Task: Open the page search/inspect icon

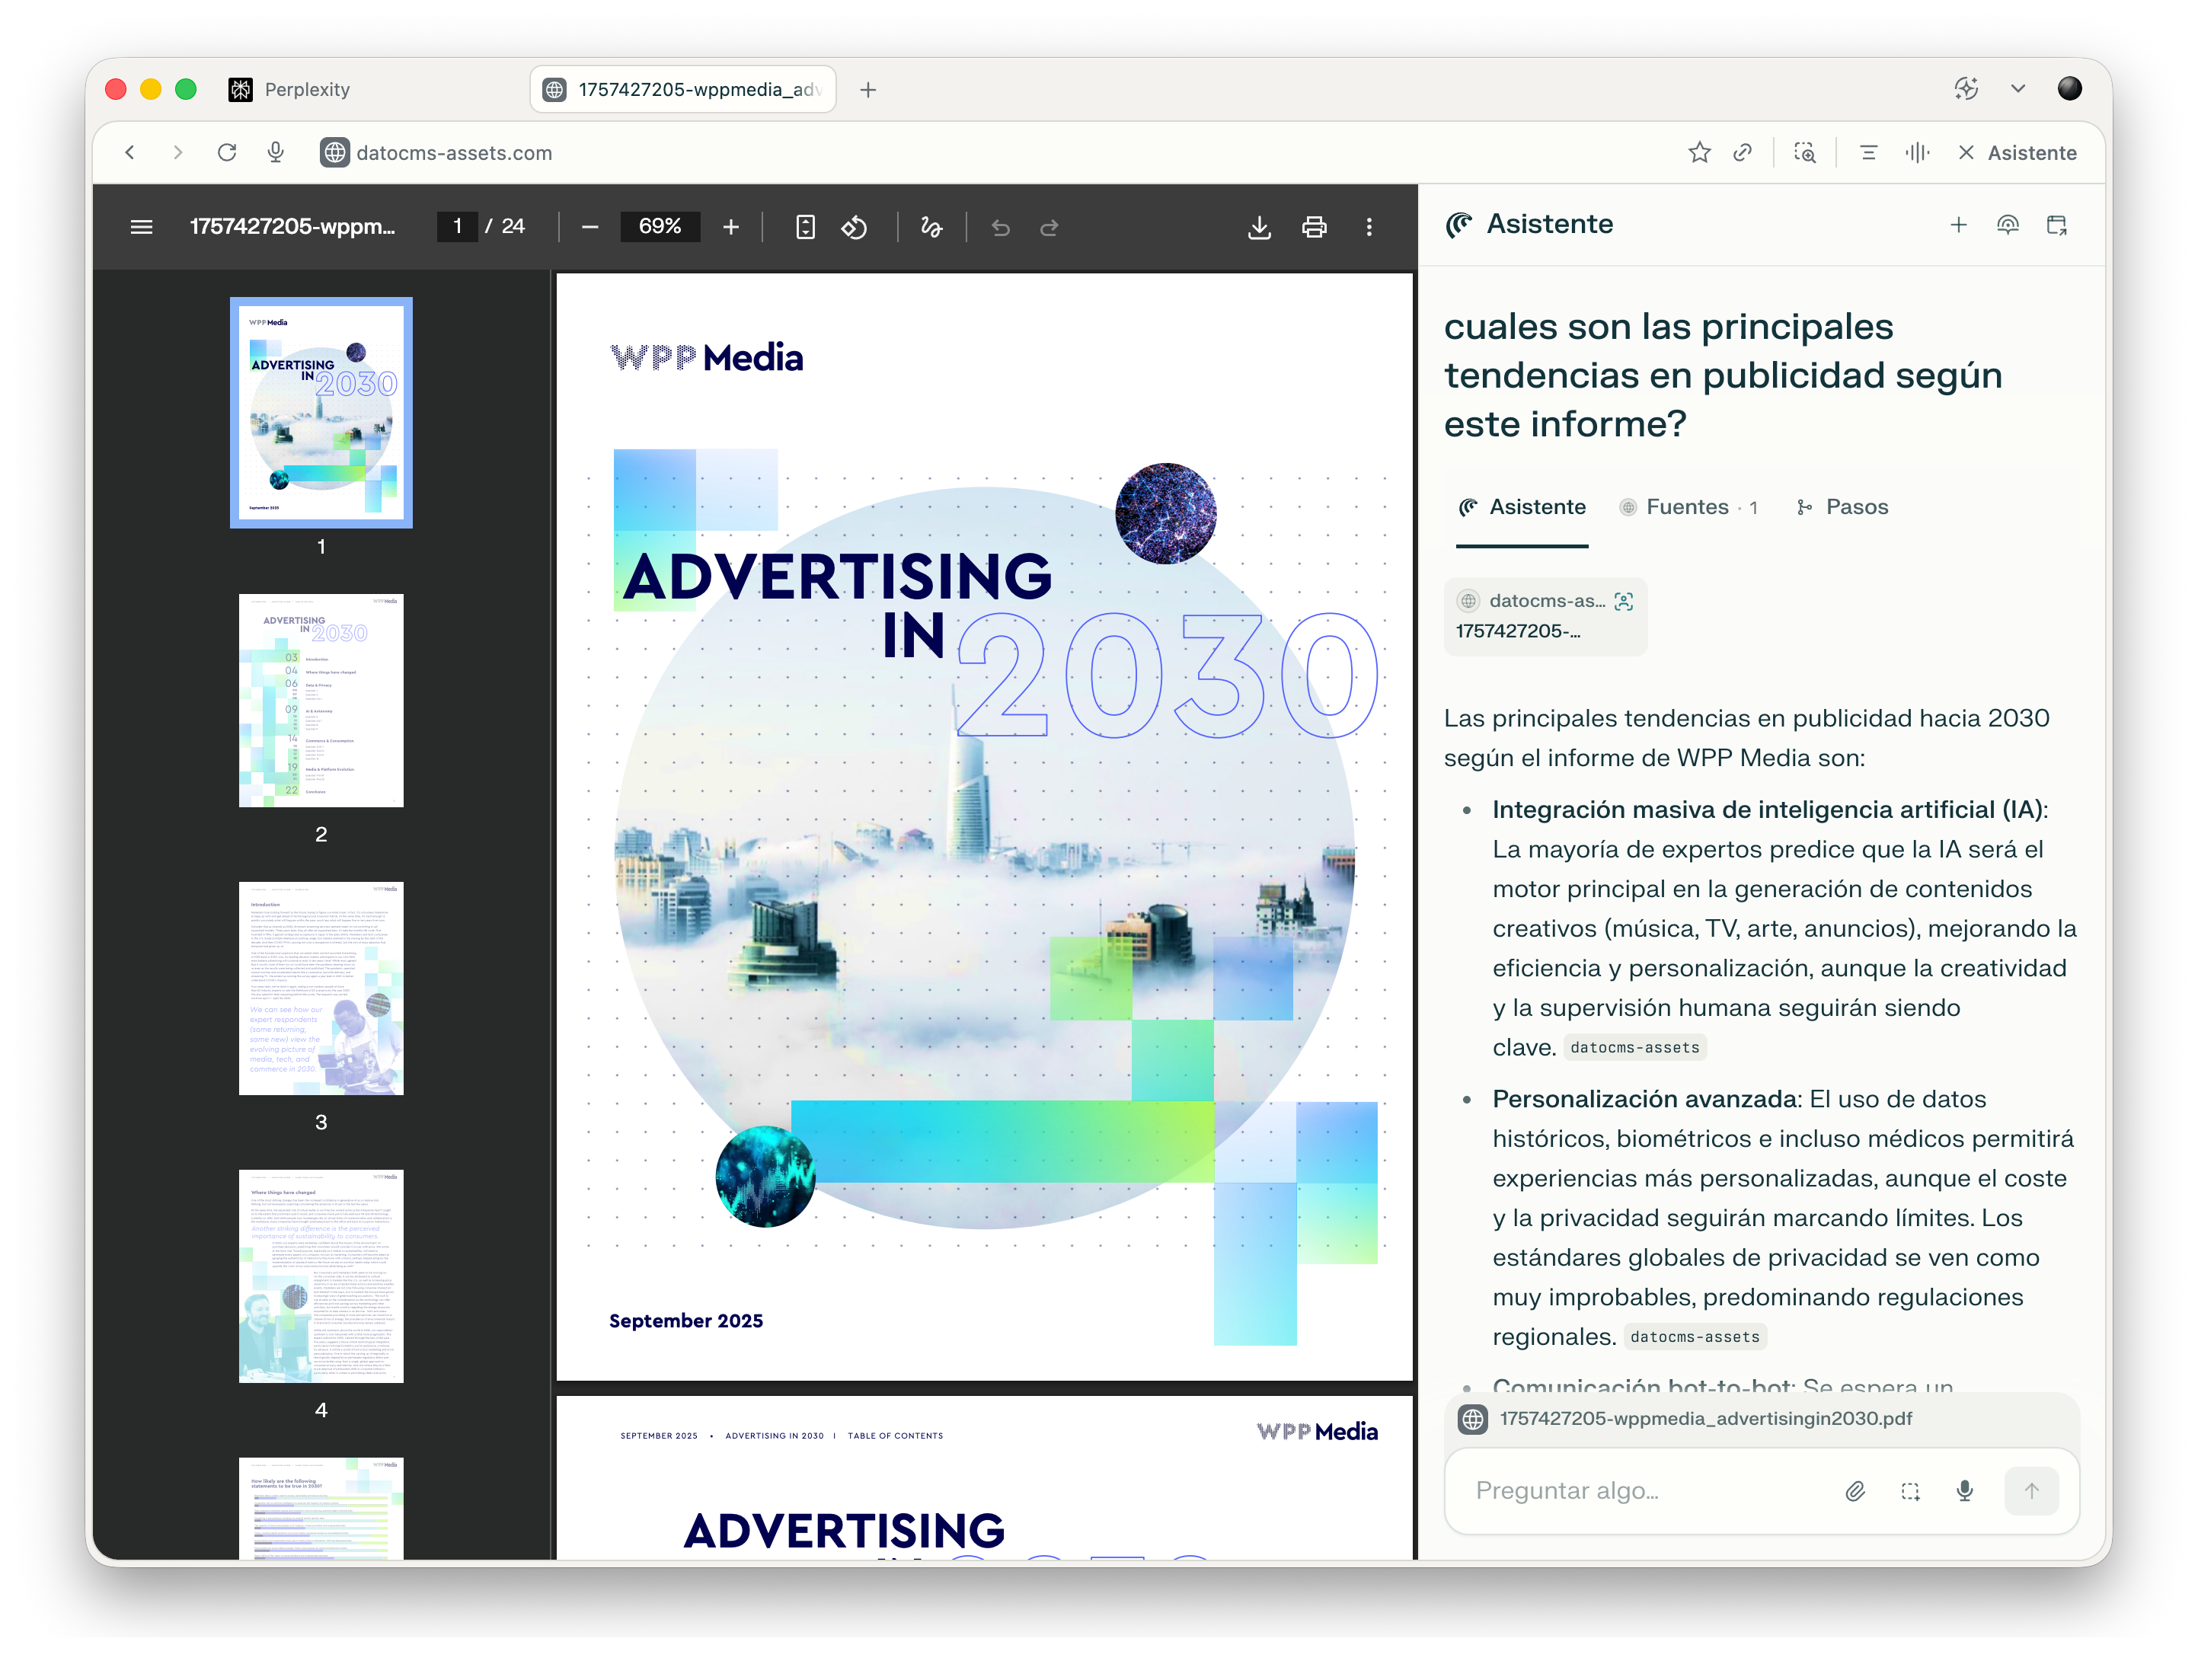Action: 1805,153
